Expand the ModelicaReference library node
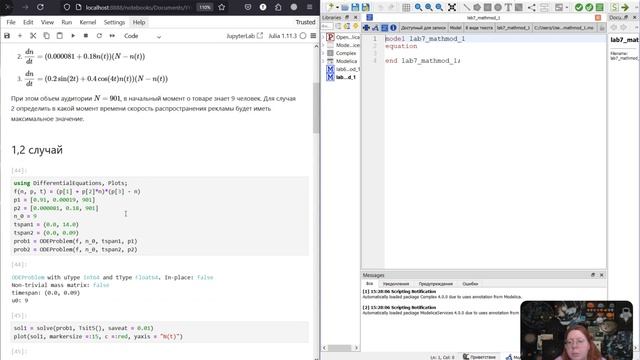This screenshot has width=640, height=360. (x=323, y=45)
